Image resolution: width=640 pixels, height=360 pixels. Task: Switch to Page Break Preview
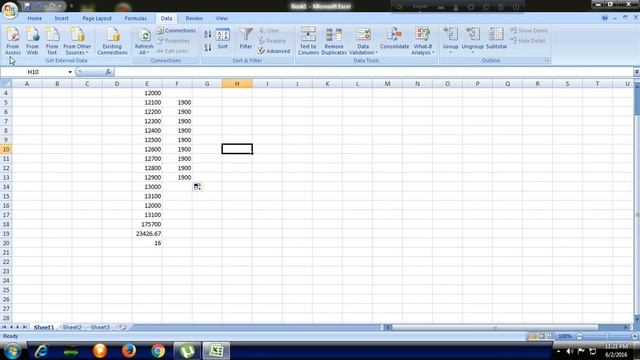550,336
